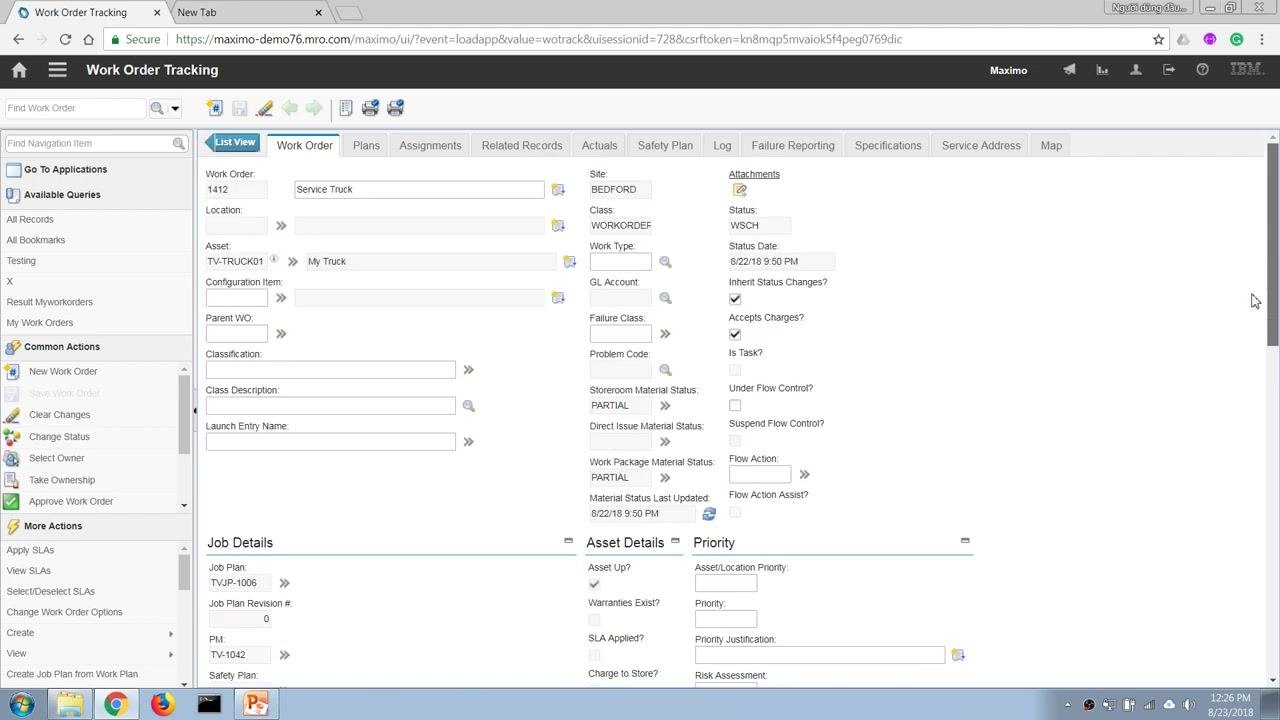Click the bulletins megaphone icon in header
The width and height of the screenshot is (1280, 720).
[x=1069, y=70]
